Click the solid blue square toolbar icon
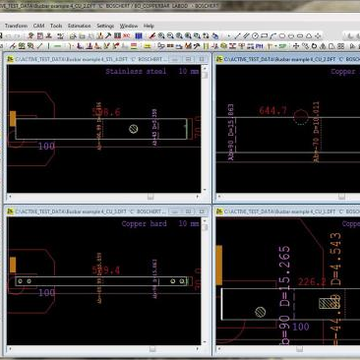The image size is (360, 360). tap(139, 36)
